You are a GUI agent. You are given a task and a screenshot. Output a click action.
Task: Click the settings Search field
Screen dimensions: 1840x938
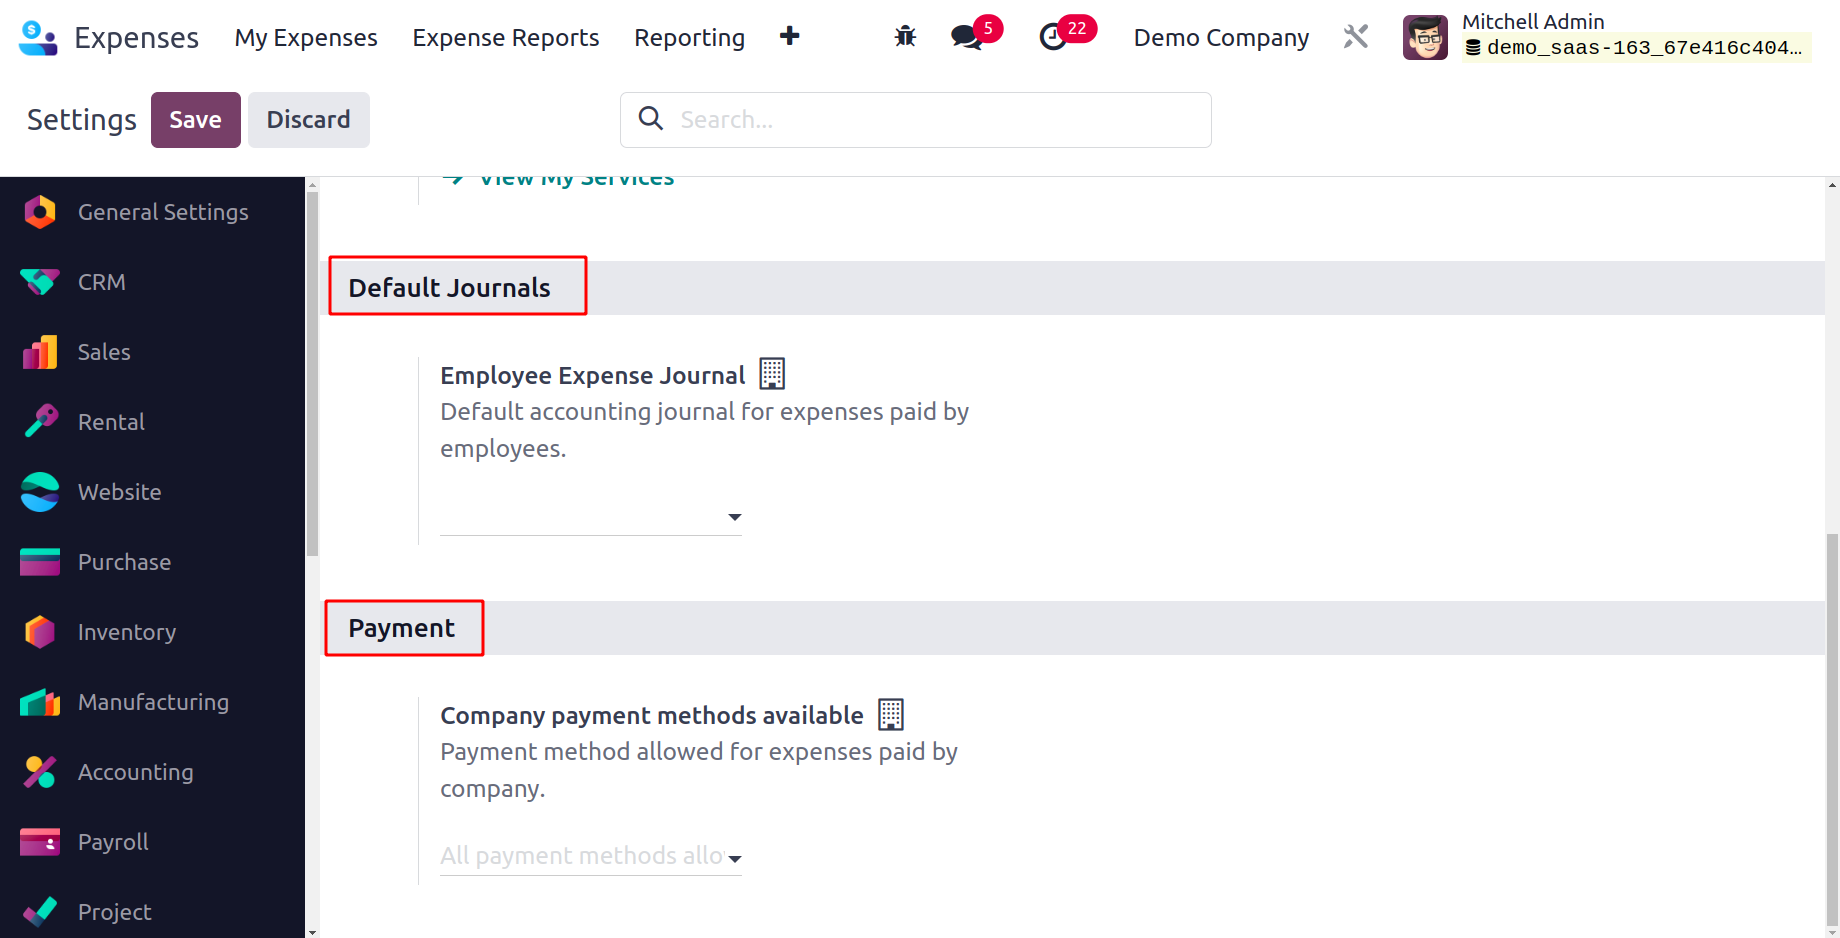pyautogui.click(x=915, y=120)
